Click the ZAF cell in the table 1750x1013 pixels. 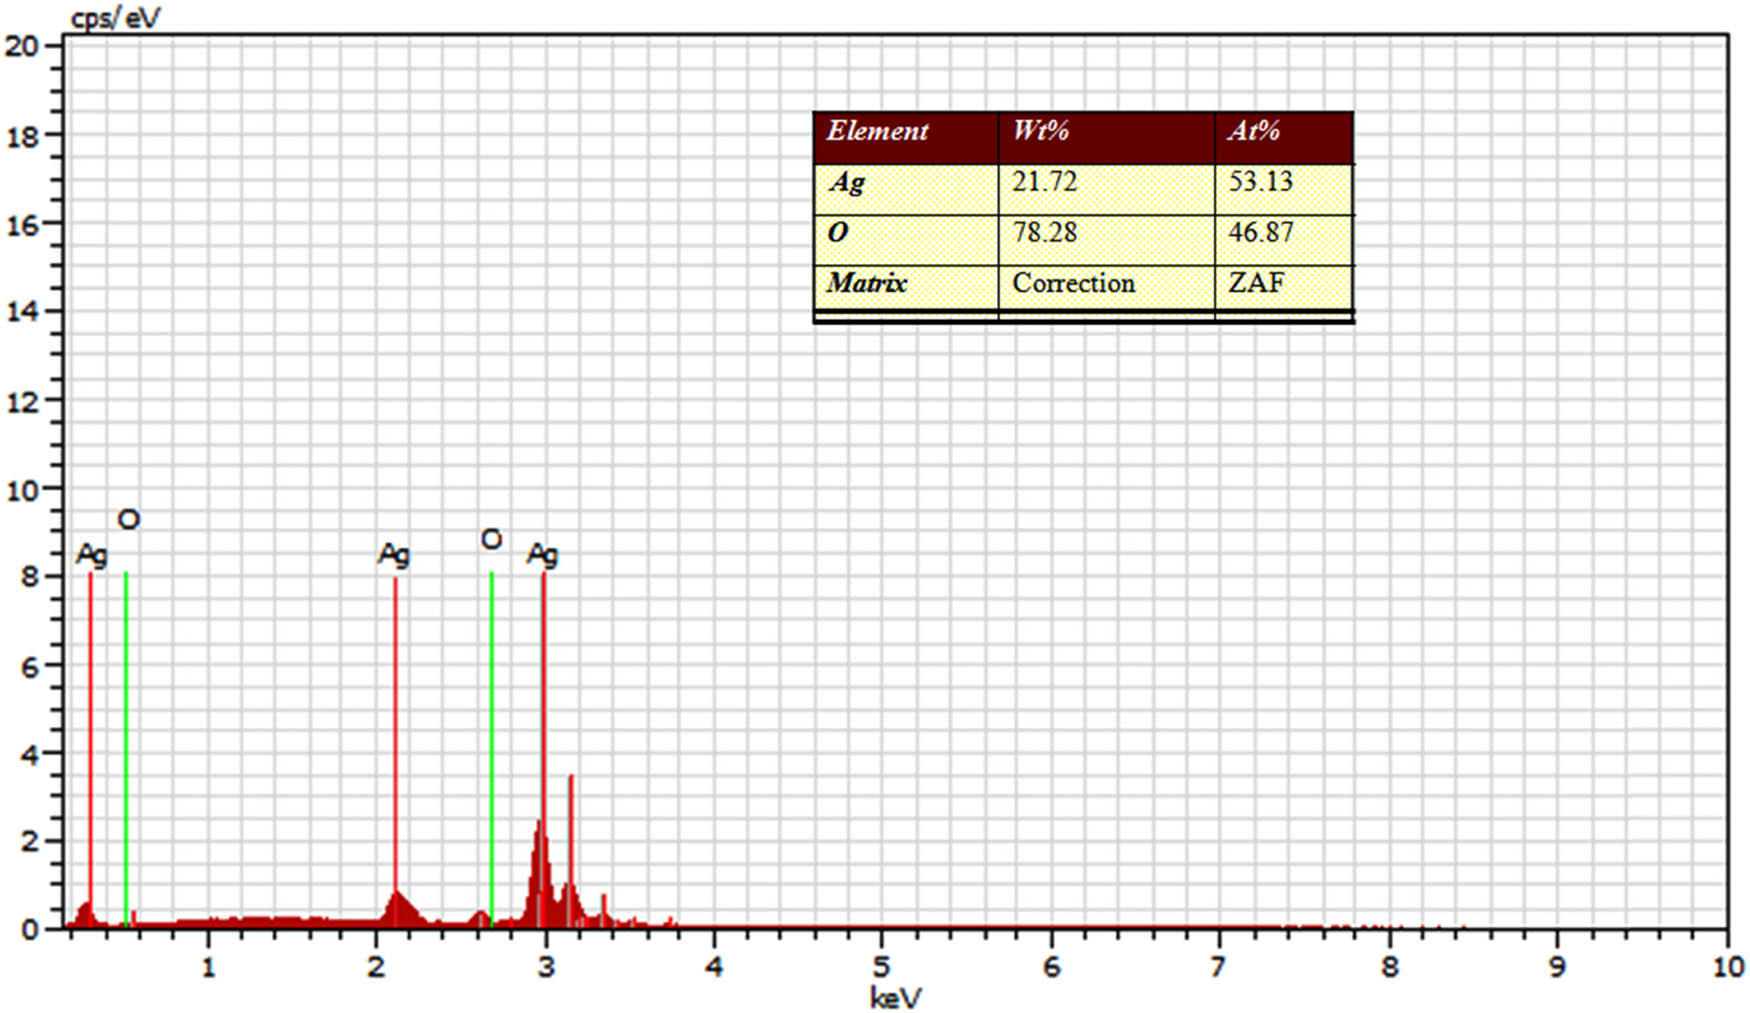pos(1256,283)
